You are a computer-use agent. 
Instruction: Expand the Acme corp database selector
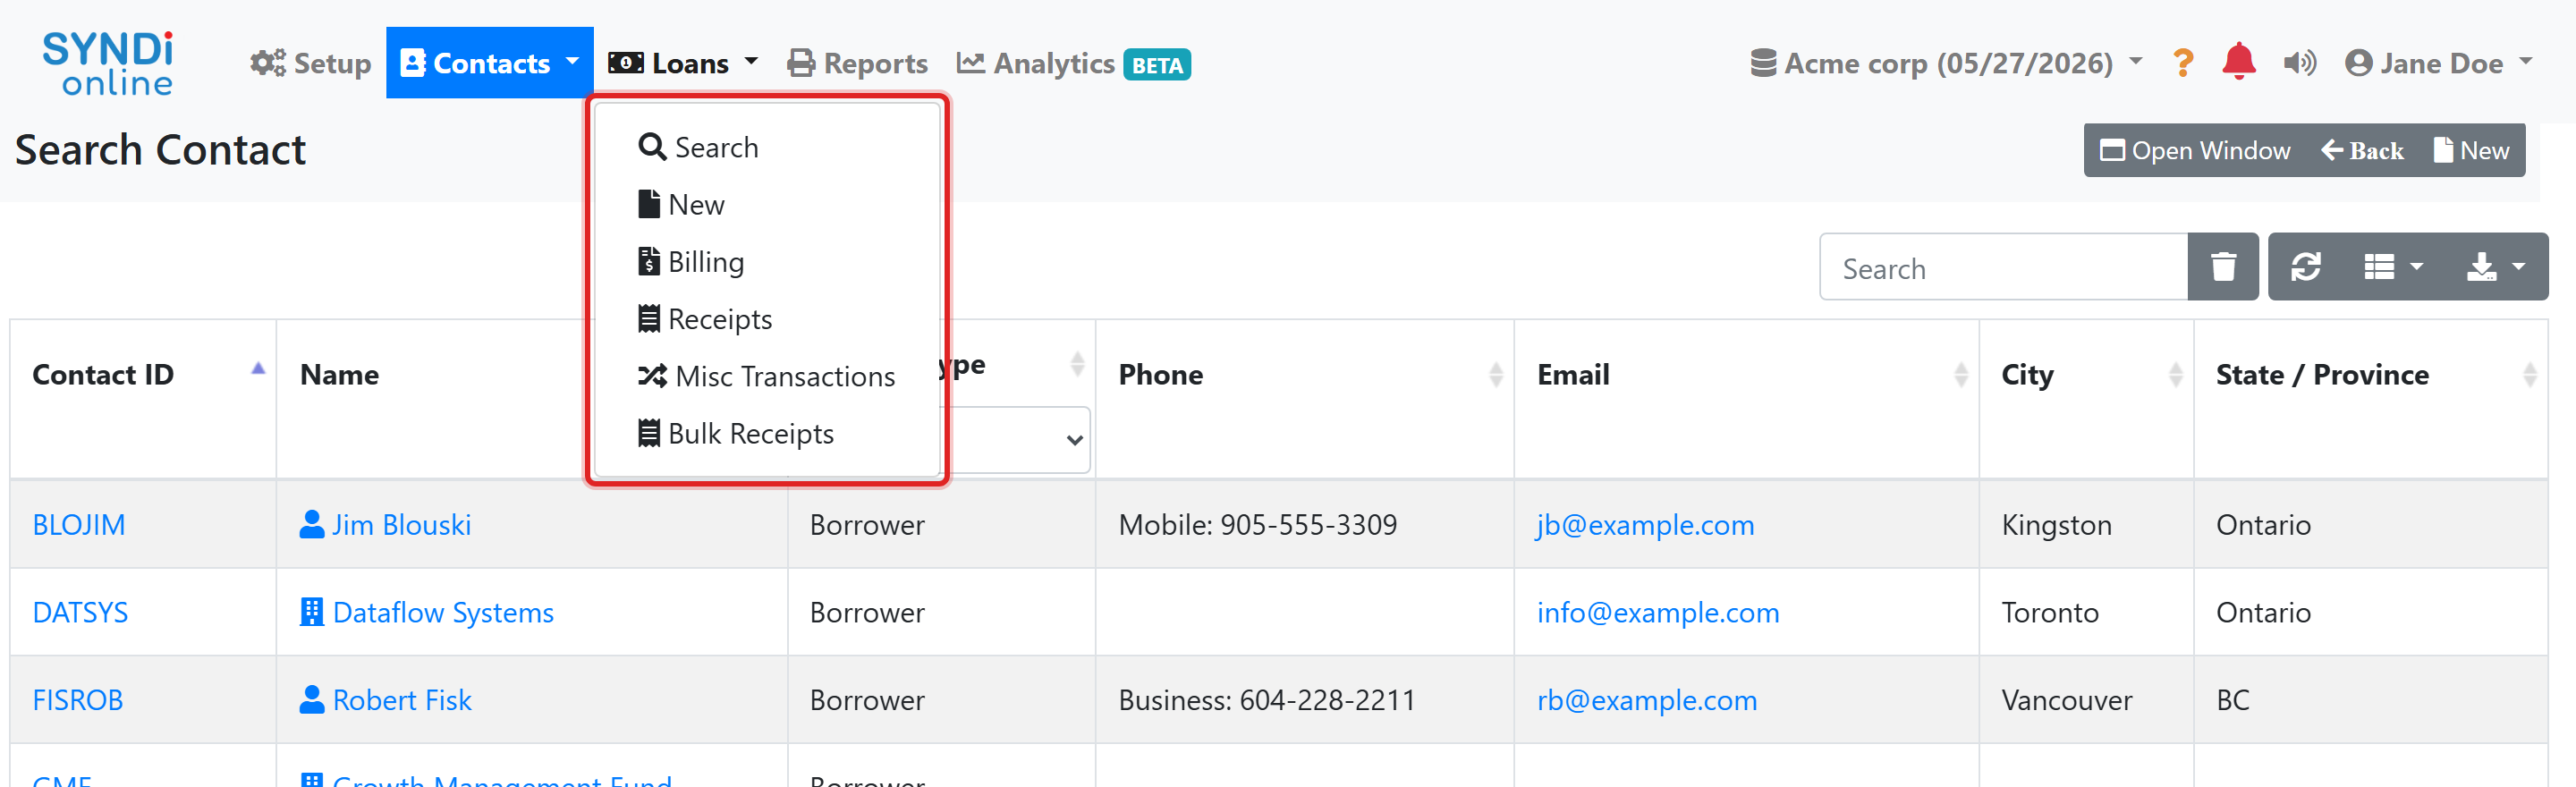click(x=1946, y=63)
